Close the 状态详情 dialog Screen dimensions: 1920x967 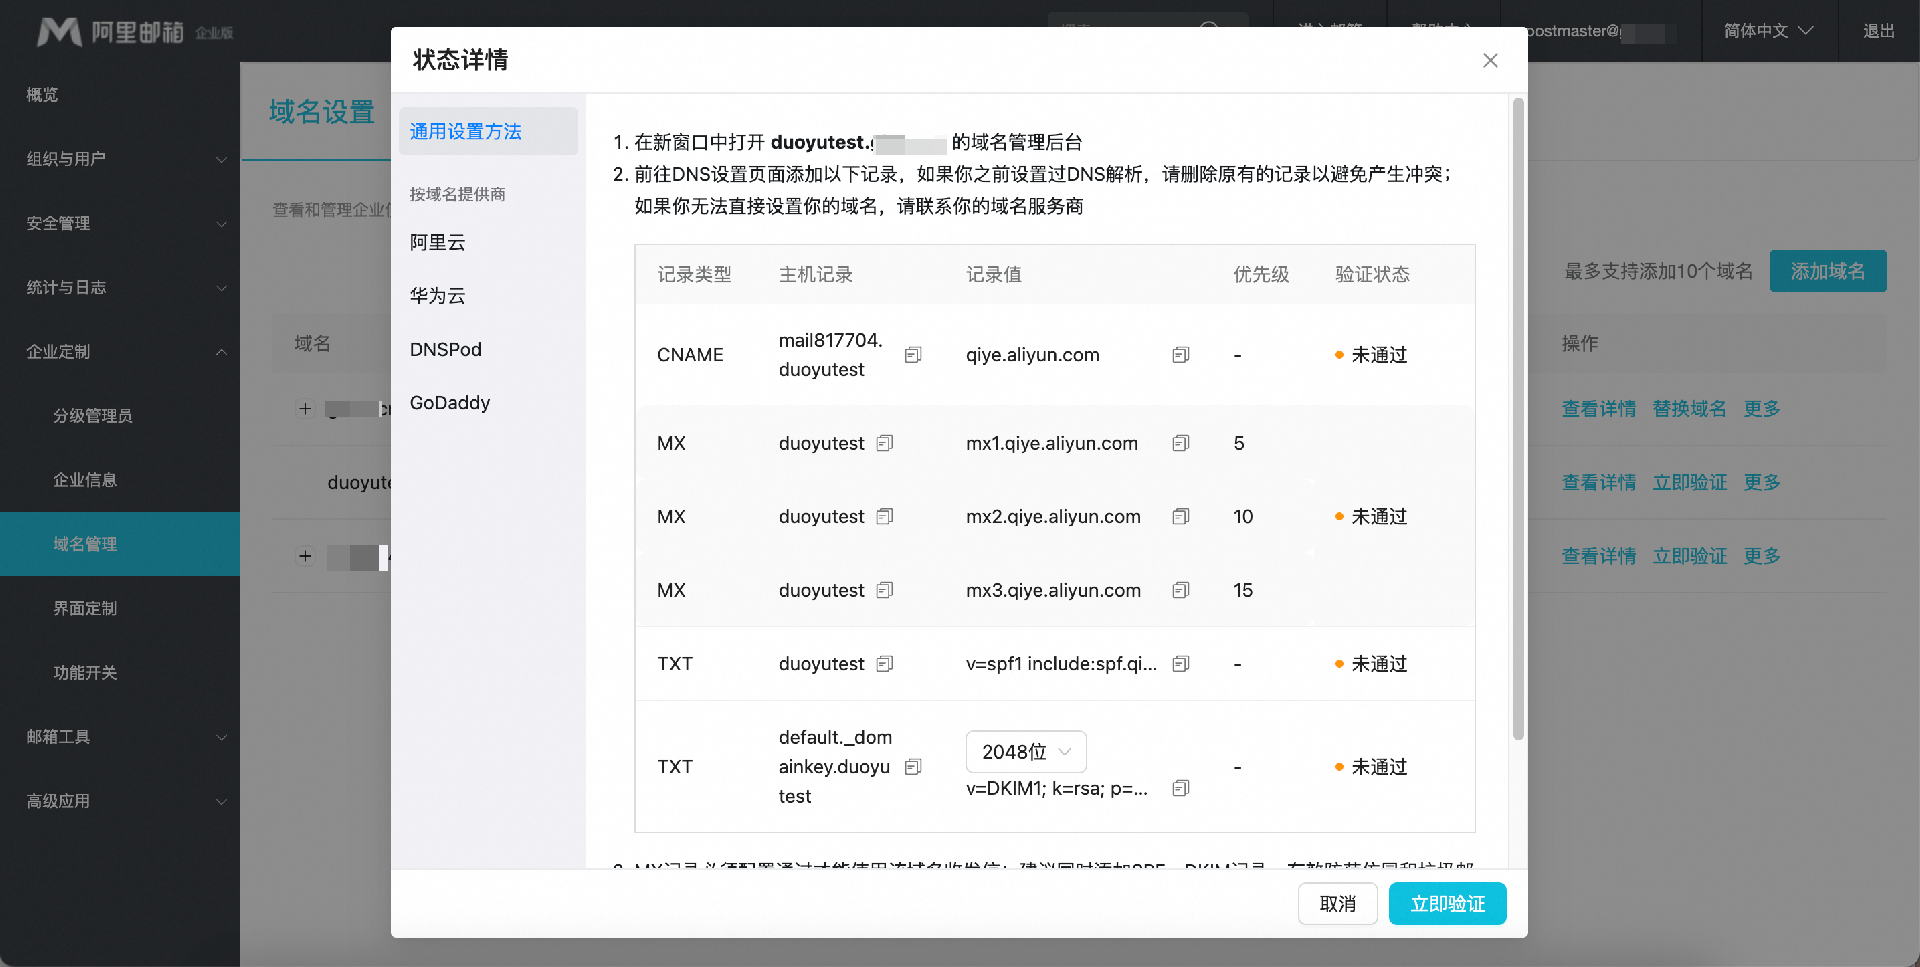[1490, 61]
